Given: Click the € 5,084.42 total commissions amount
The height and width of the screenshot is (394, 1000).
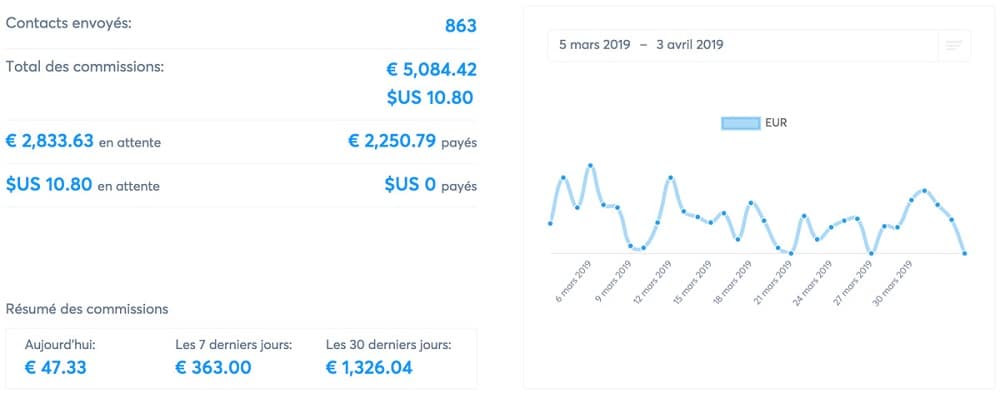Looking at the screenshot, I should click(x=432, y=69).
